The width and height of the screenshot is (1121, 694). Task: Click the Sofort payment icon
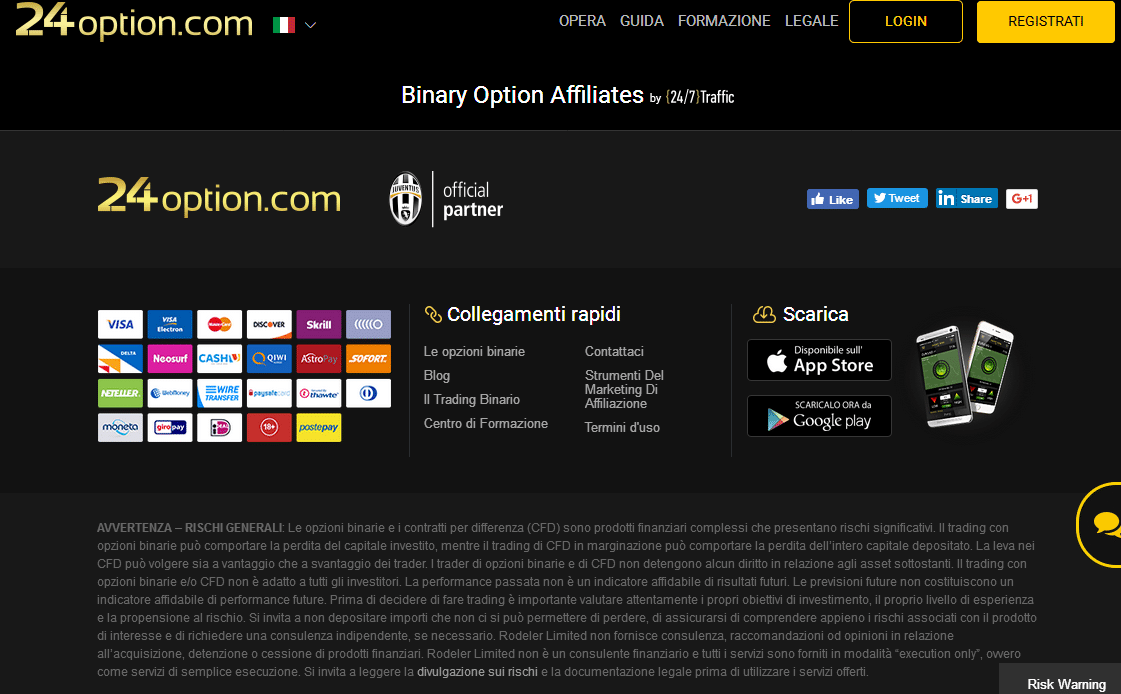pos(369,359)
